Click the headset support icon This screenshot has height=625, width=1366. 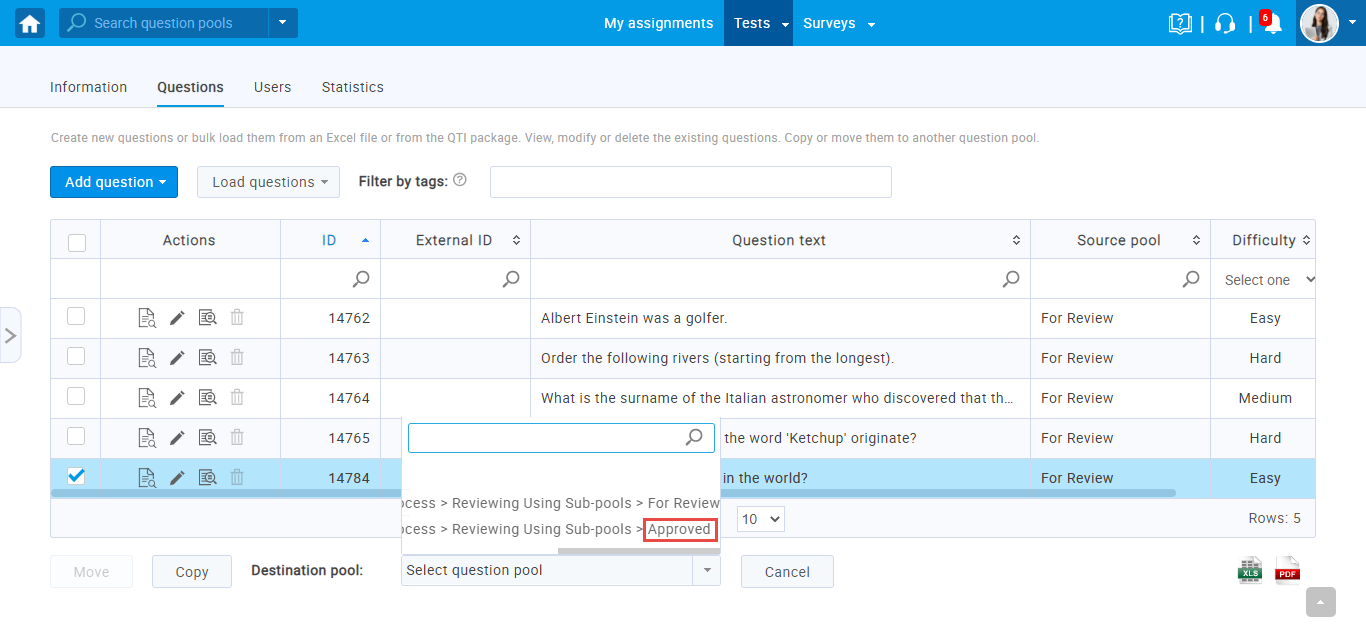[1225, 23]
